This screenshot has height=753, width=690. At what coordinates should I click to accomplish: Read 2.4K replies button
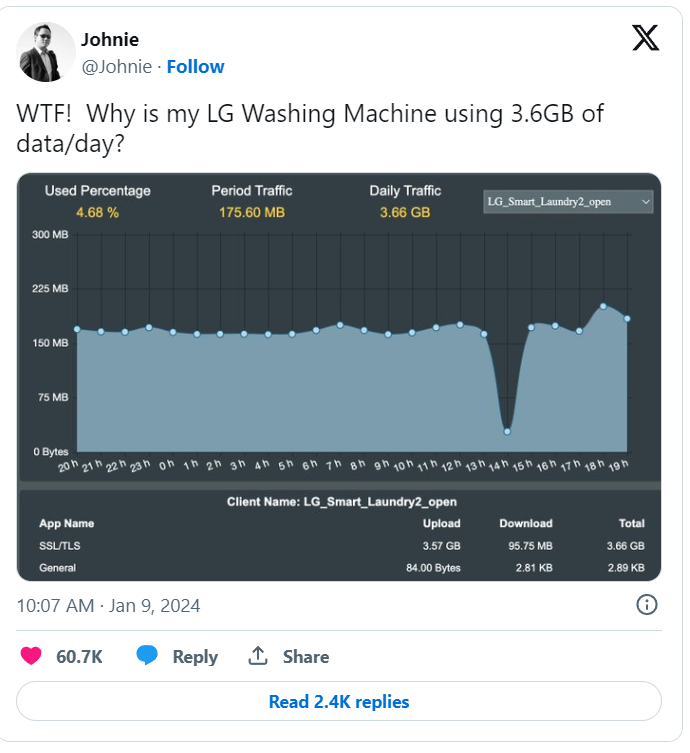[x=339, y=702]
